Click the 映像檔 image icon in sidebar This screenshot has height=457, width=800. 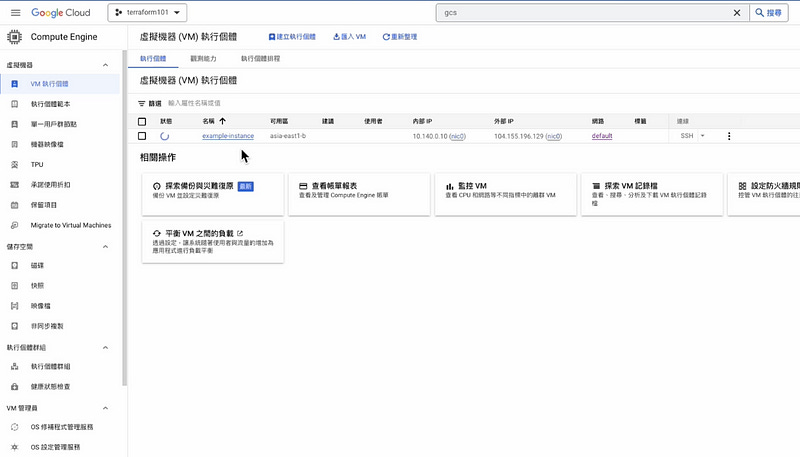14,306
